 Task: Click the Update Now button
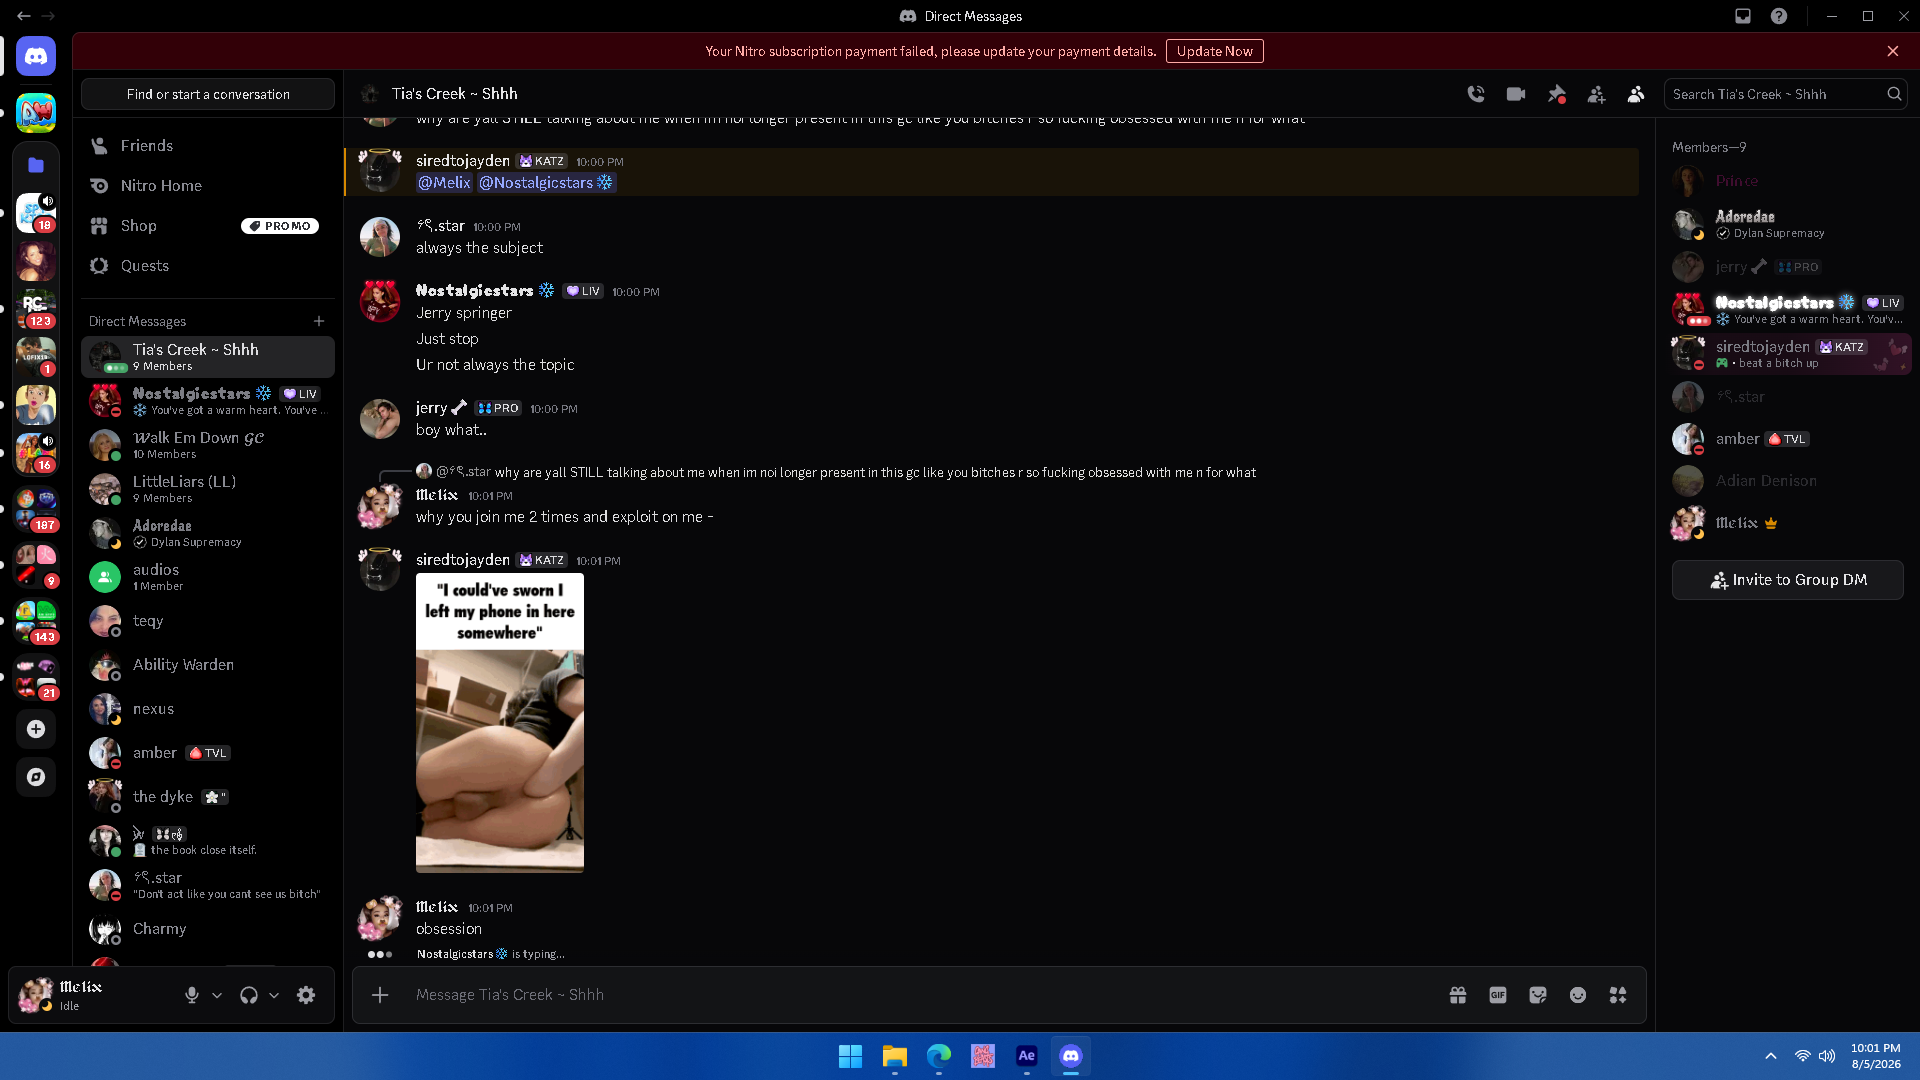(x=1214, y=51)
